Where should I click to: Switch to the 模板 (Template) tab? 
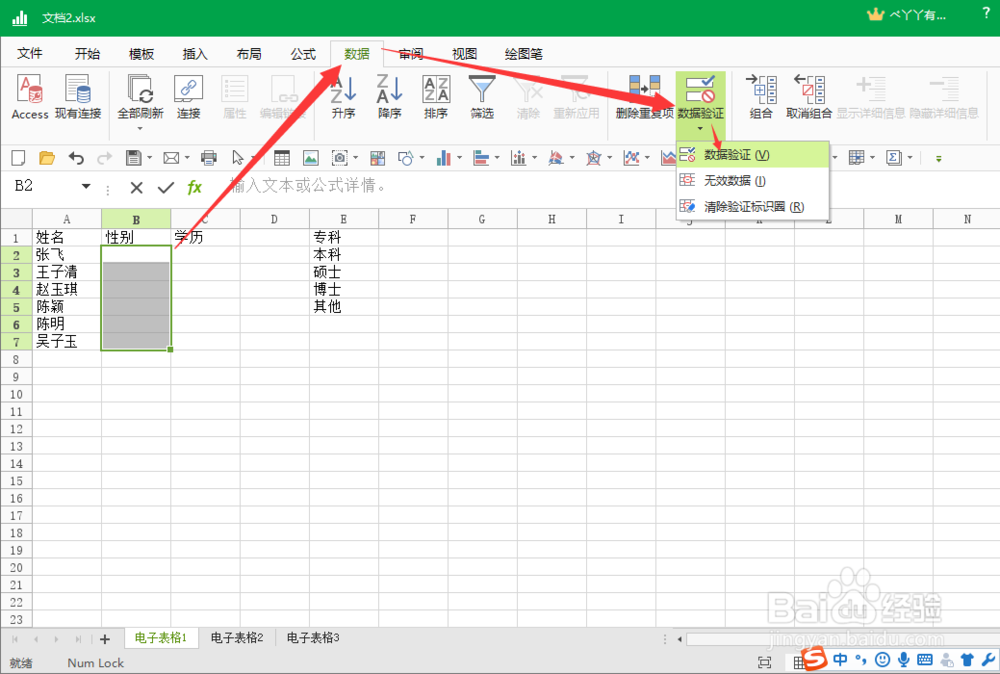[x=141, y=54]
